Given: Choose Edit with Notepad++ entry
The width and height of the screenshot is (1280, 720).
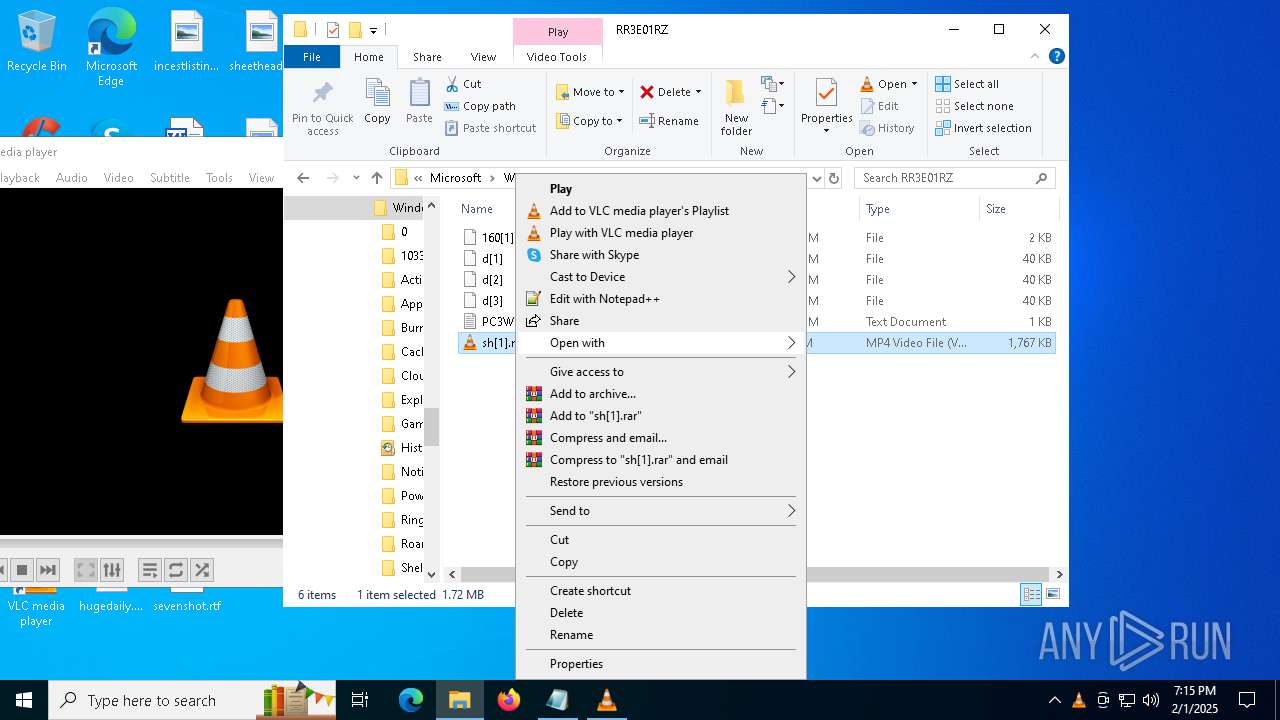Looking at the screenshot, I should point(660,299).
